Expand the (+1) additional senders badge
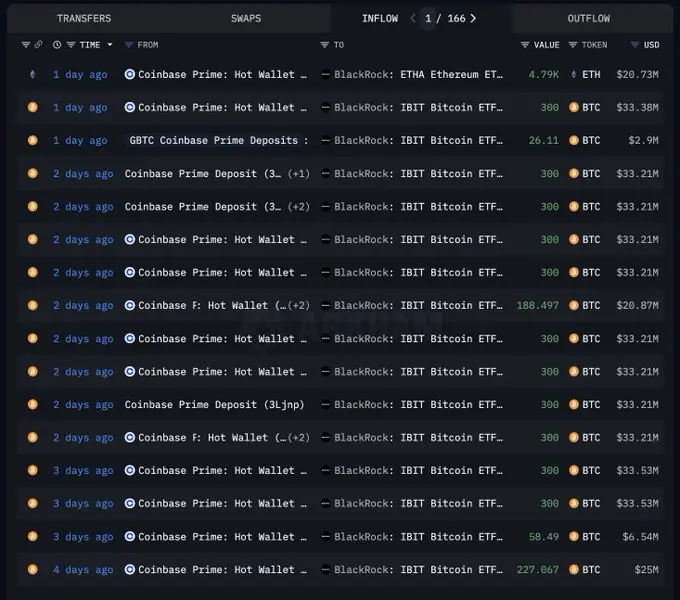The image size is (680, 600). click(299, 173)
